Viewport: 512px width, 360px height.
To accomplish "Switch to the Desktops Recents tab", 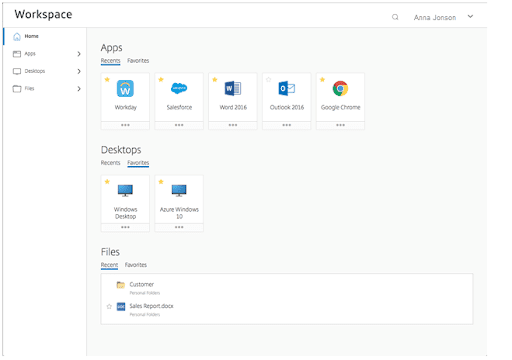I will (110, 163).
